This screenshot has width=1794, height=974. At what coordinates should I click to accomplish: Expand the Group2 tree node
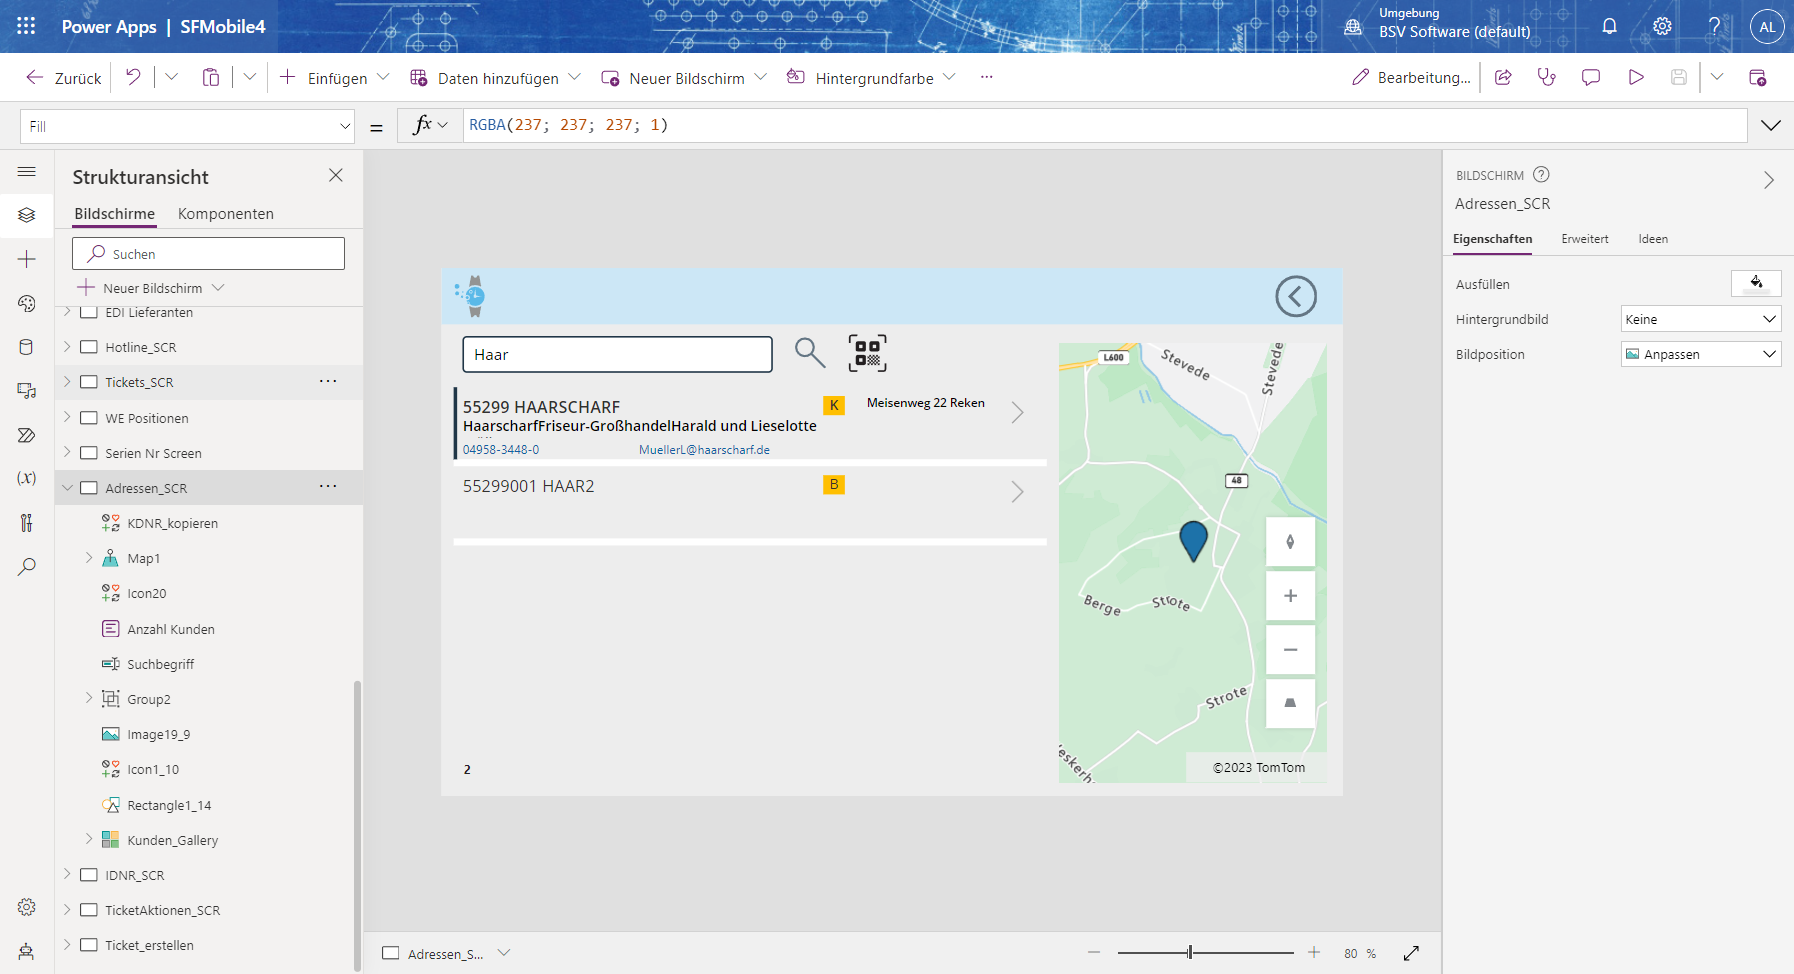pos(89,698)
